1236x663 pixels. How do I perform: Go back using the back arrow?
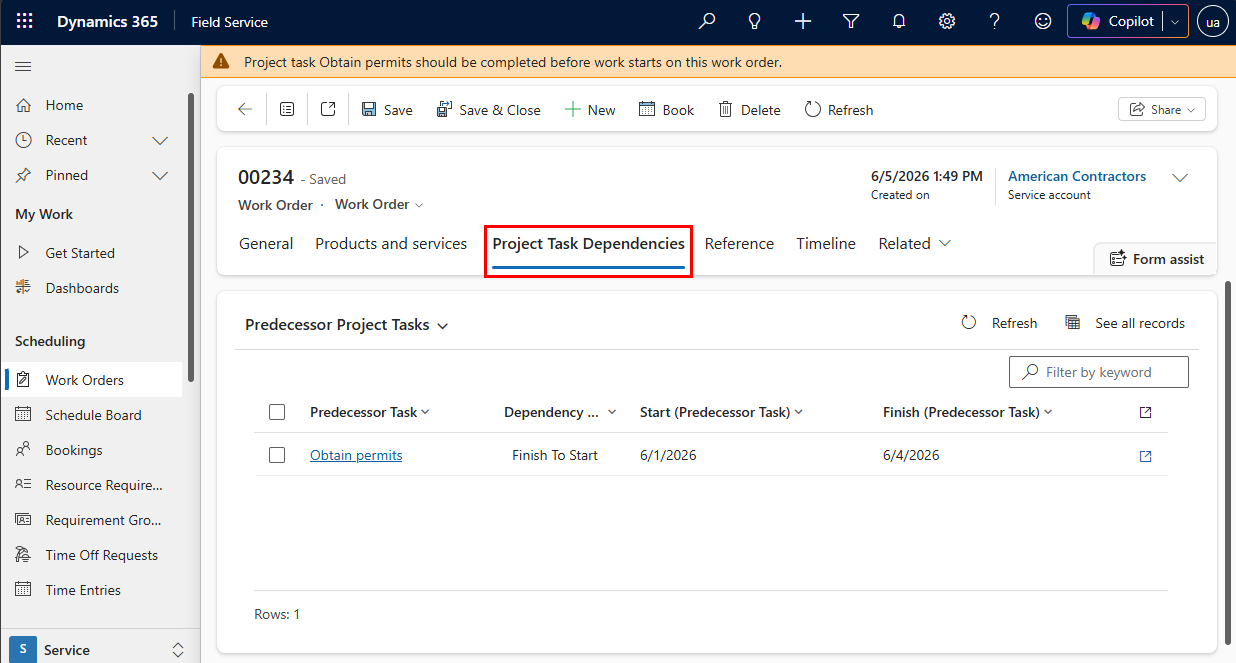[245, 110]
